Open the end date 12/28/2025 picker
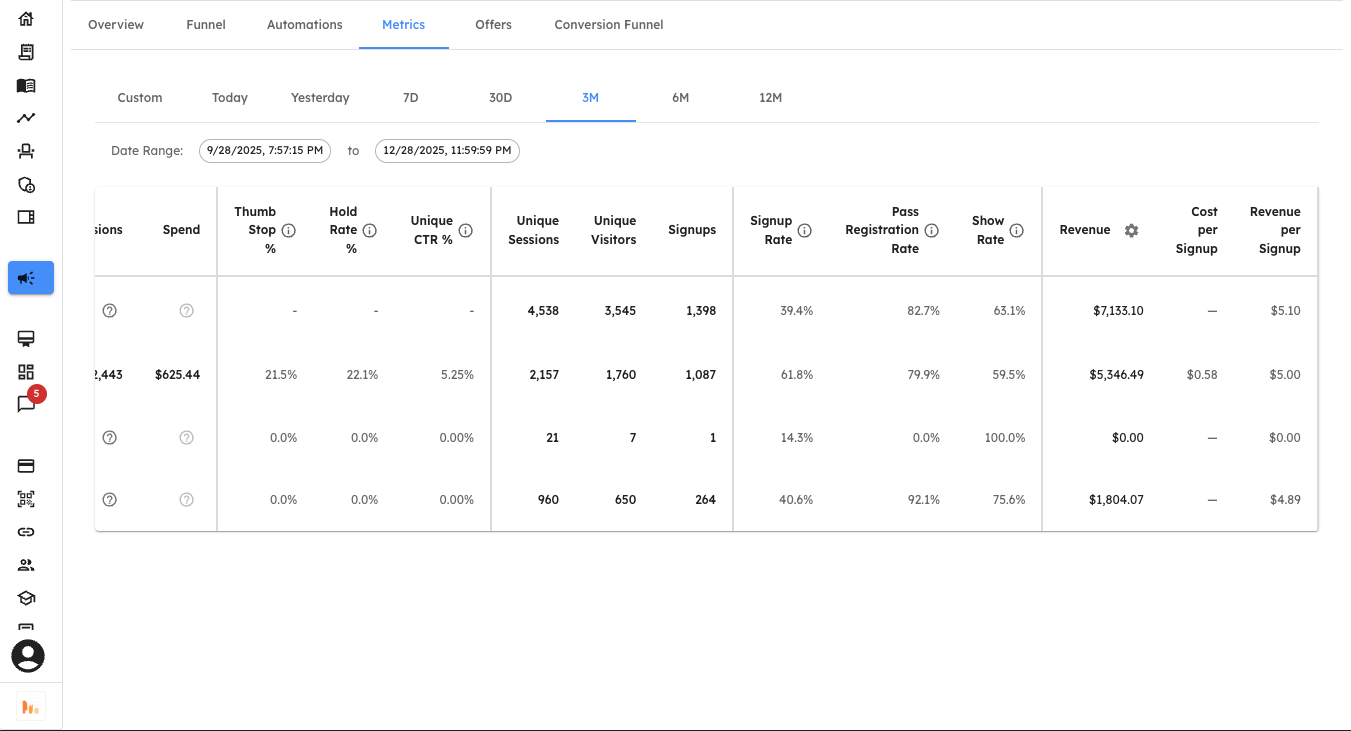The image size is (1351, 731). pyautogui.click(x=447, y=150)
